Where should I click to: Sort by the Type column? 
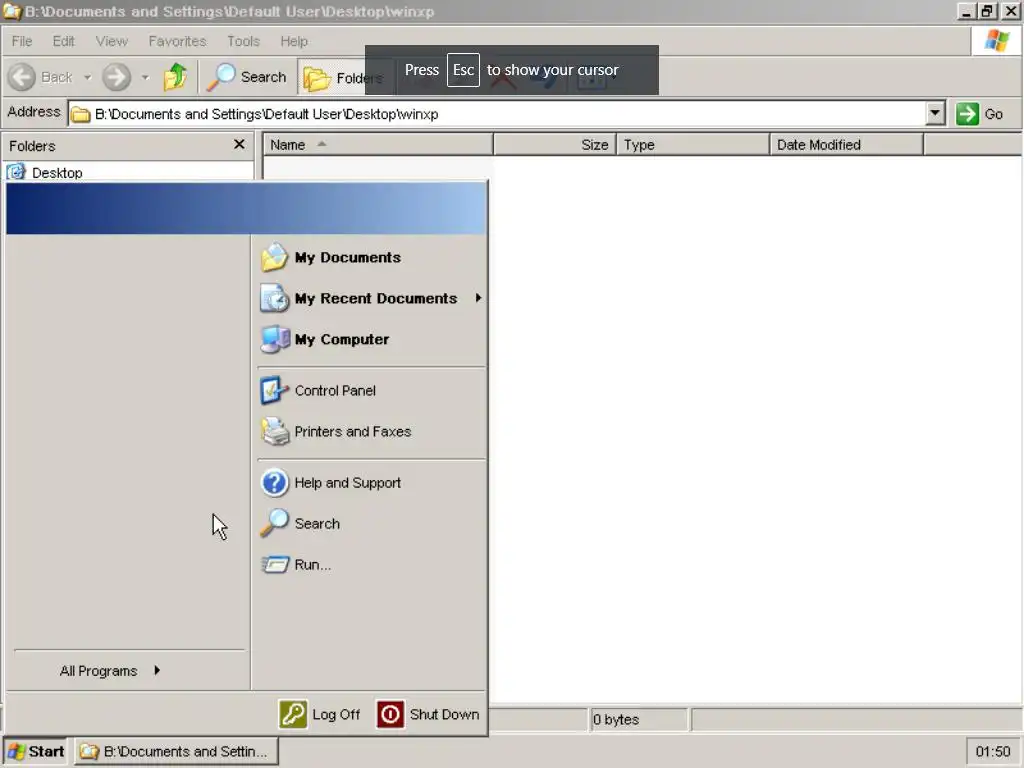click(x=693, y=145)
